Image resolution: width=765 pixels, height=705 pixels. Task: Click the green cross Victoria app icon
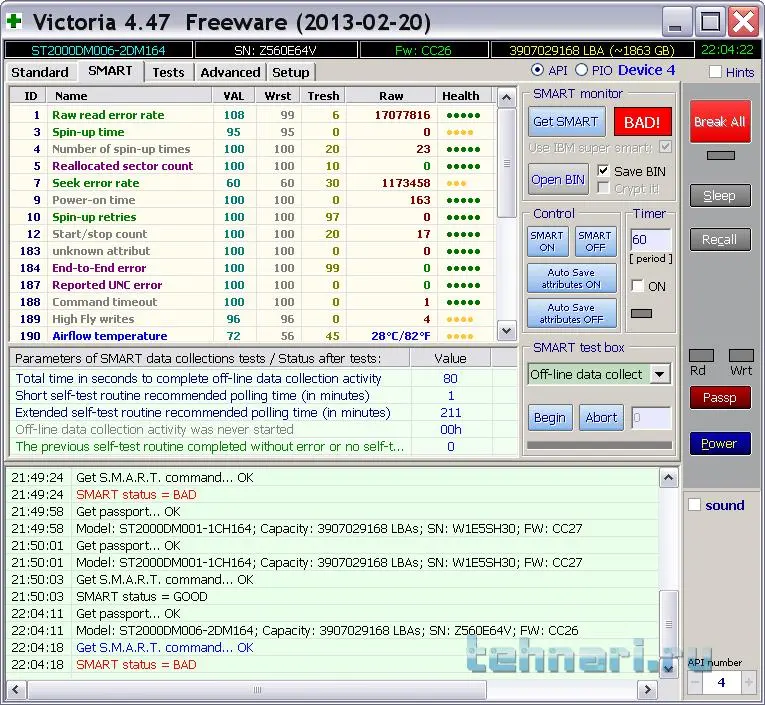pos(14,21)
